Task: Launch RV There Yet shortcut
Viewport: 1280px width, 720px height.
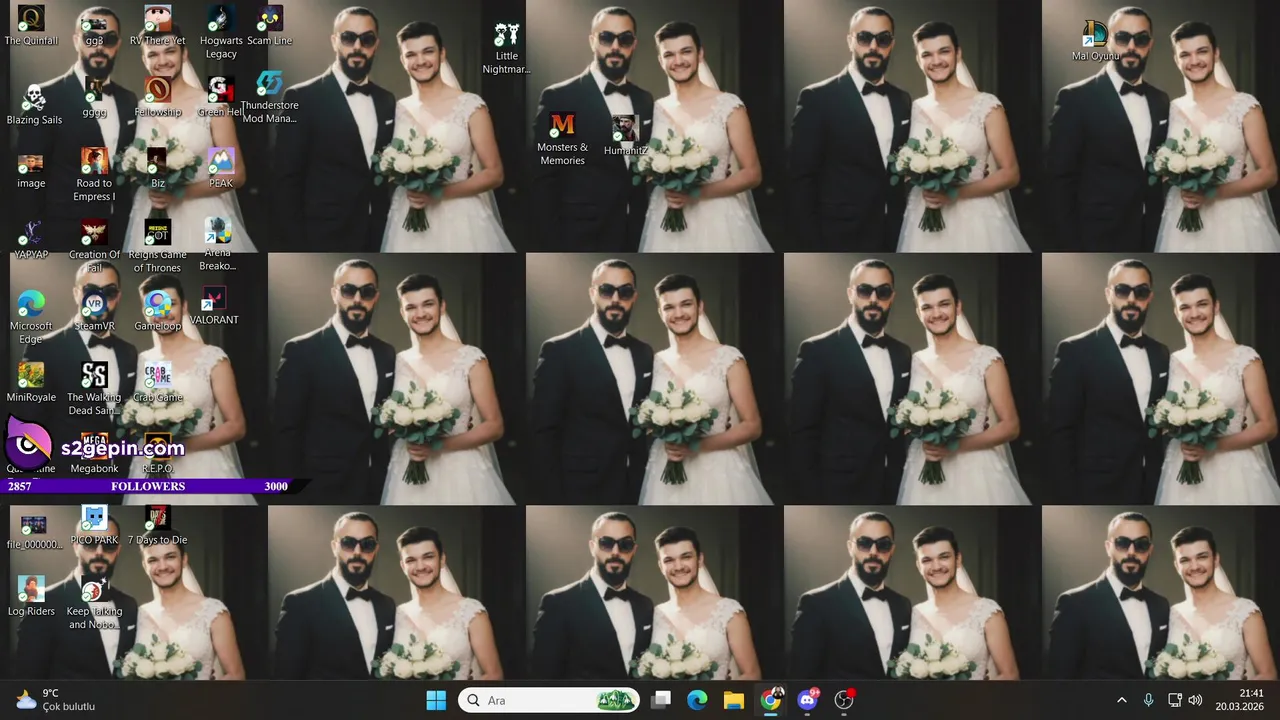Action: pos(157,26)
